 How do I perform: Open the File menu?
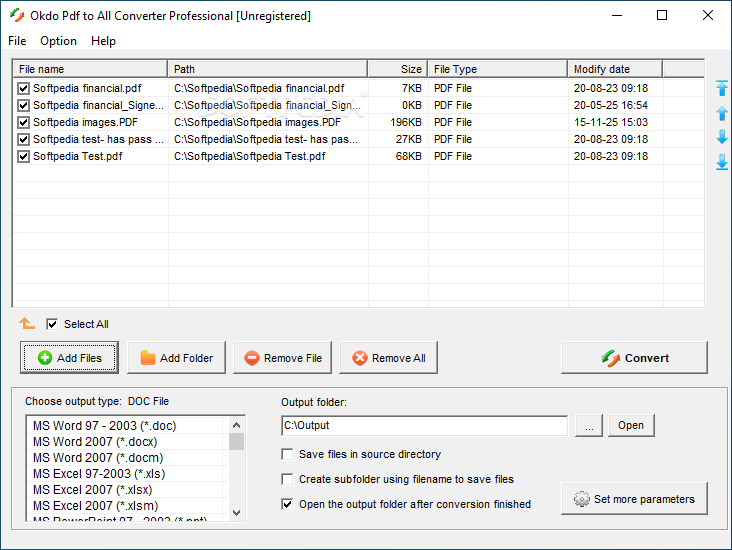pyautogui.click(x=17, y=41)
